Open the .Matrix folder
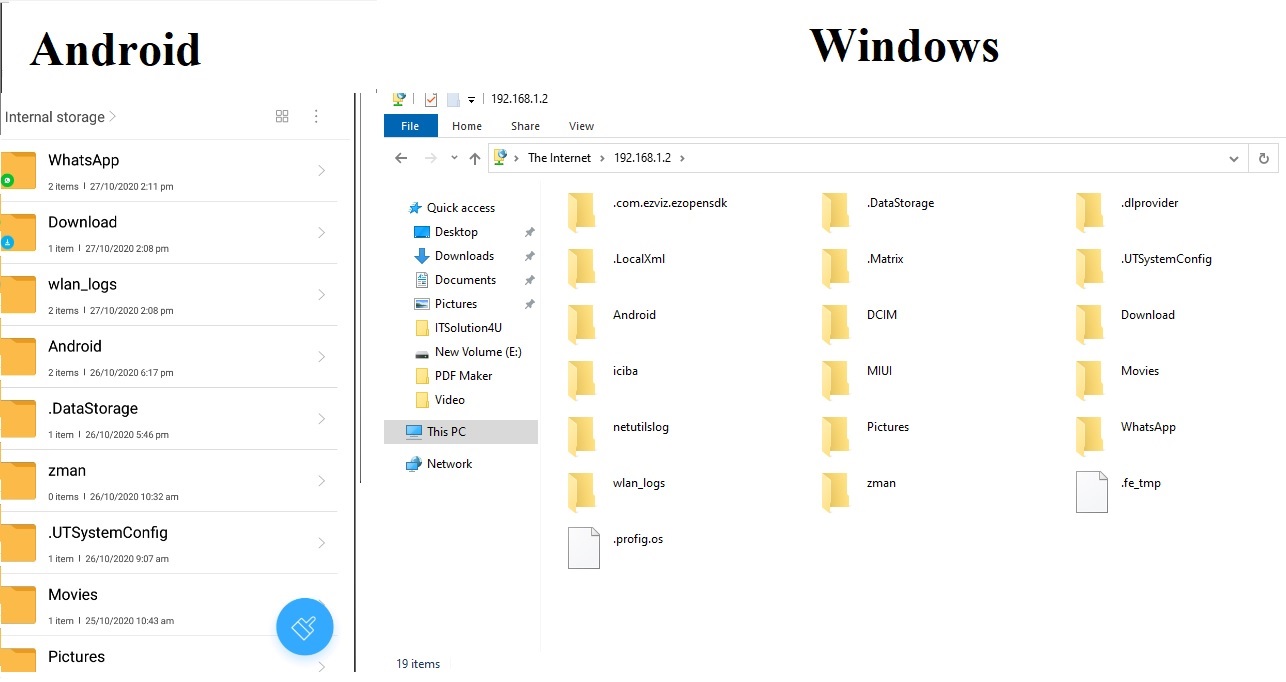The height and width of the screenshot is (682, 1286). (x=864, y=267)
